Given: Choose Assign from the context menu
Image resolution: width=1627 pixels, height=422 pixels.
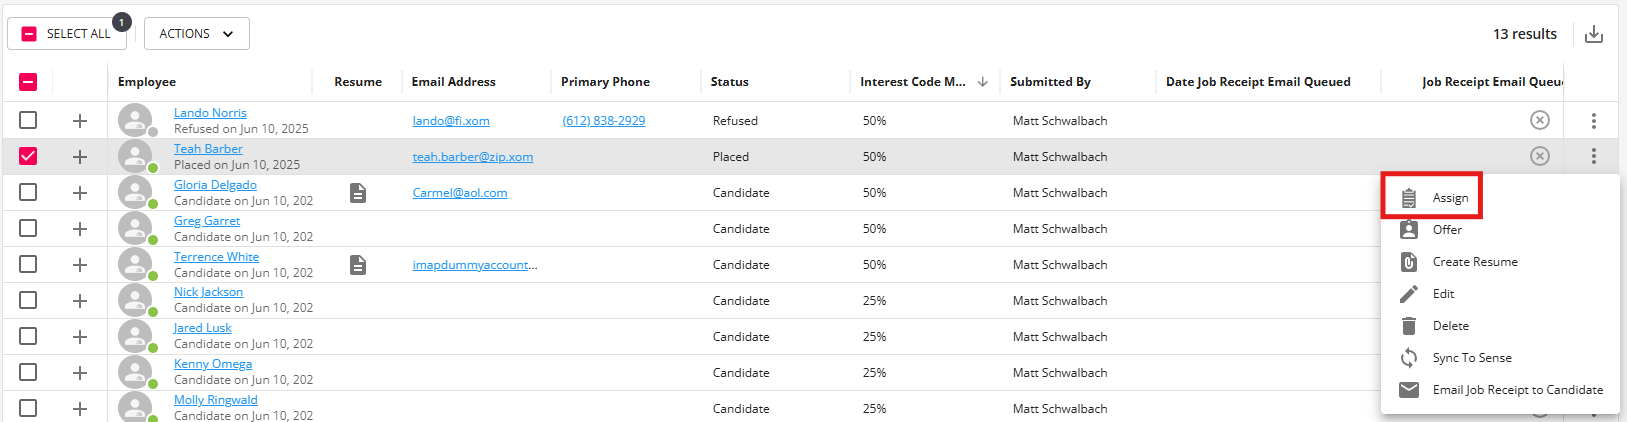Looking at the screenshot, I should pyautogui.click(x=1449, y=198).
